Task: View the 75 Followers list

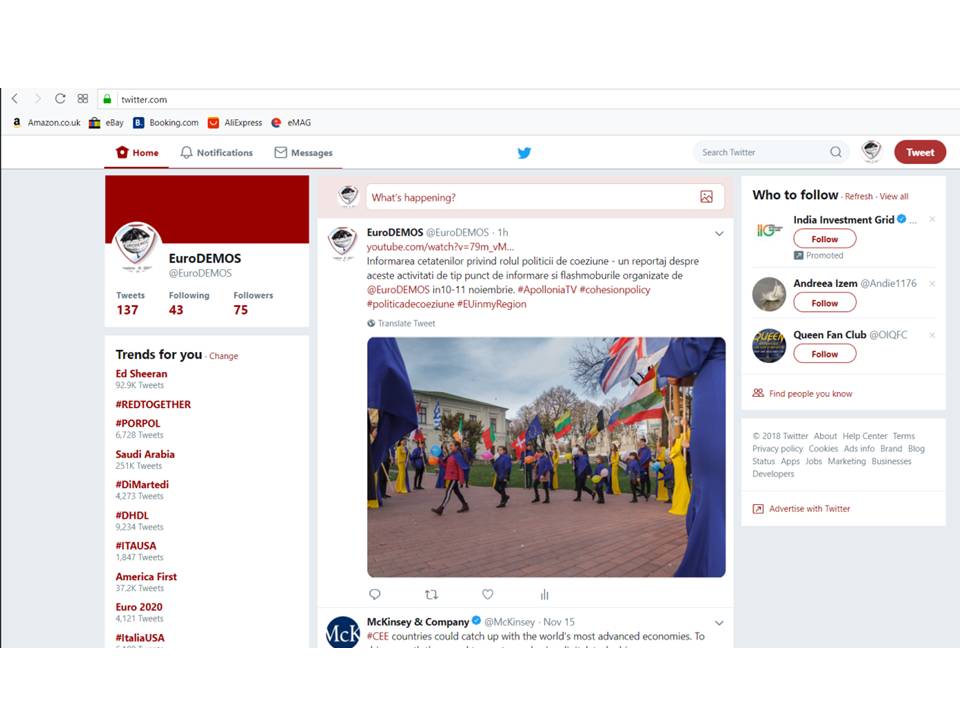Action: (x=253, y=303)
